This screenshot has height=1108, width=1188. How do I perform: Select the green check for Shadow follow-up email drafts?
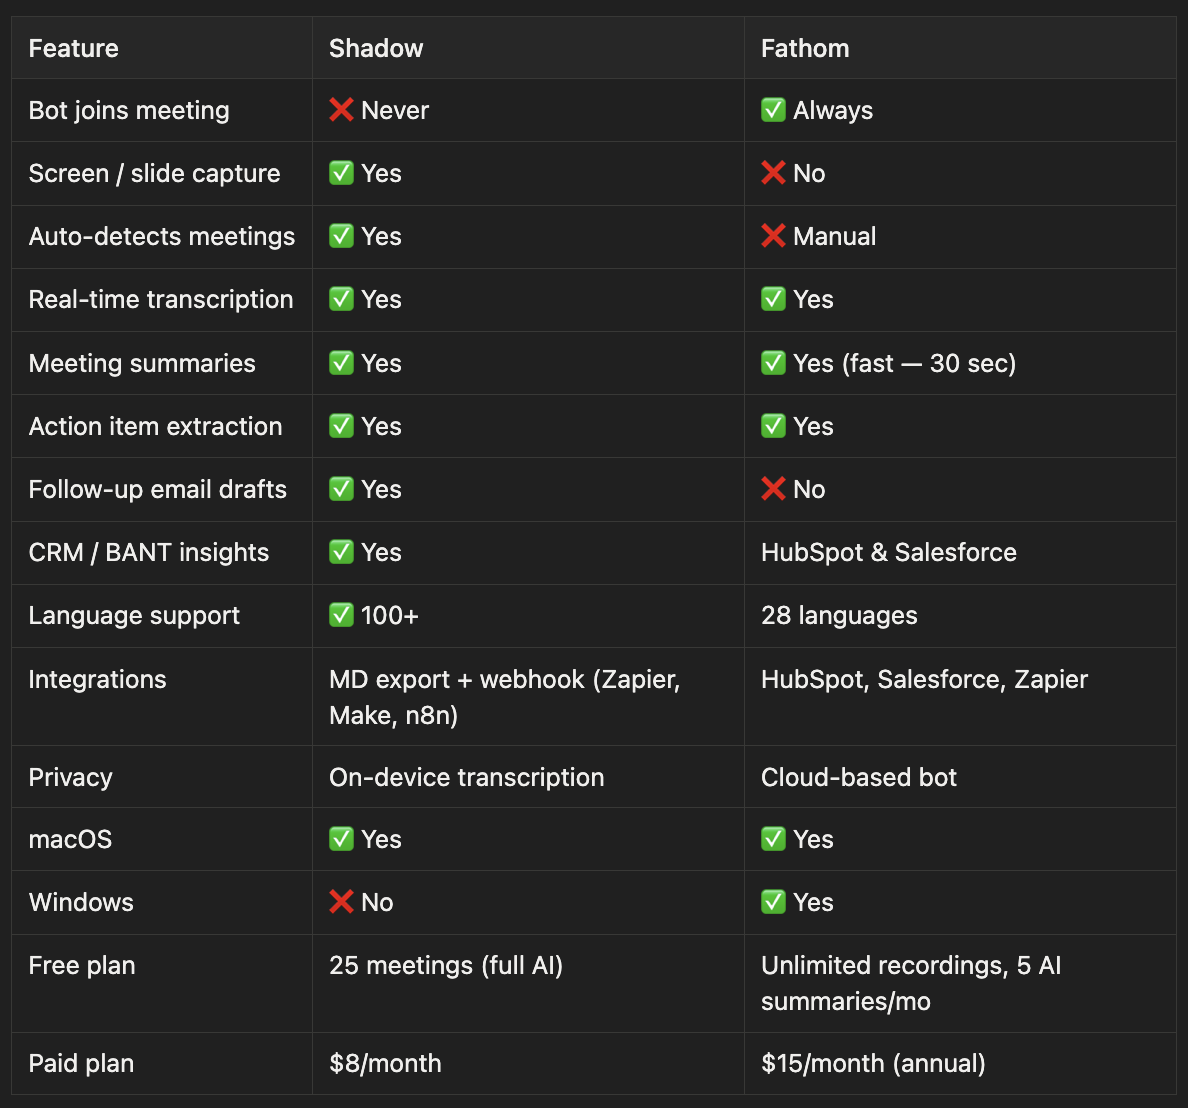[341, 489]
